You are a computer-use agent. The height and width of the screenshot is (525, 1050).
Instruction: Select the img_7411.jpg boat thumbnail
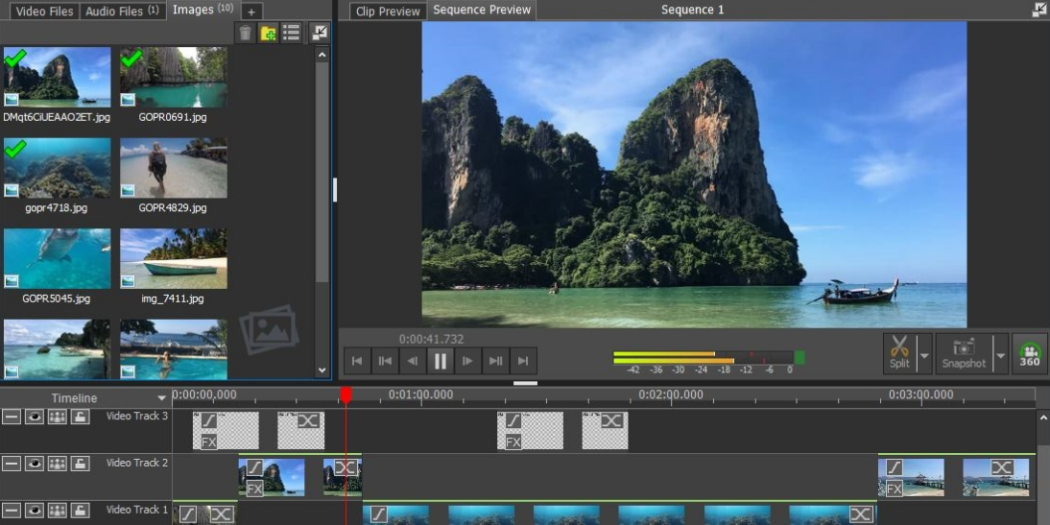click(173, 258)
